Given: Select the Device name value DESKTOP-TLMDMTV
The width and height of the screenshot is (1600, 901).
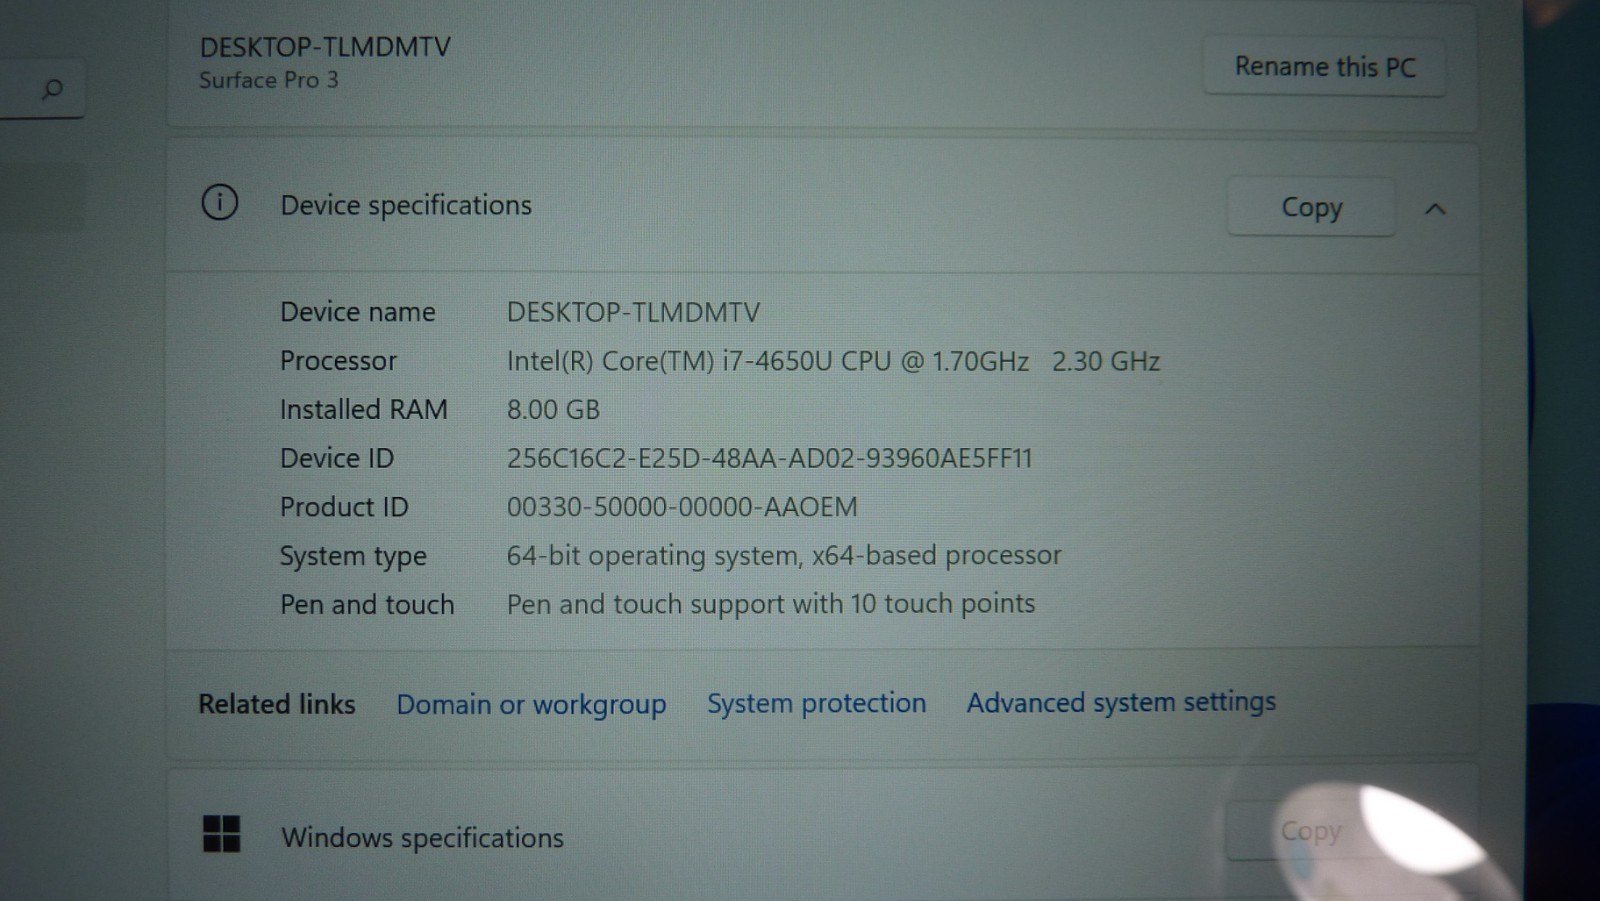Looking at the screenshot, I should click(633, 312).
